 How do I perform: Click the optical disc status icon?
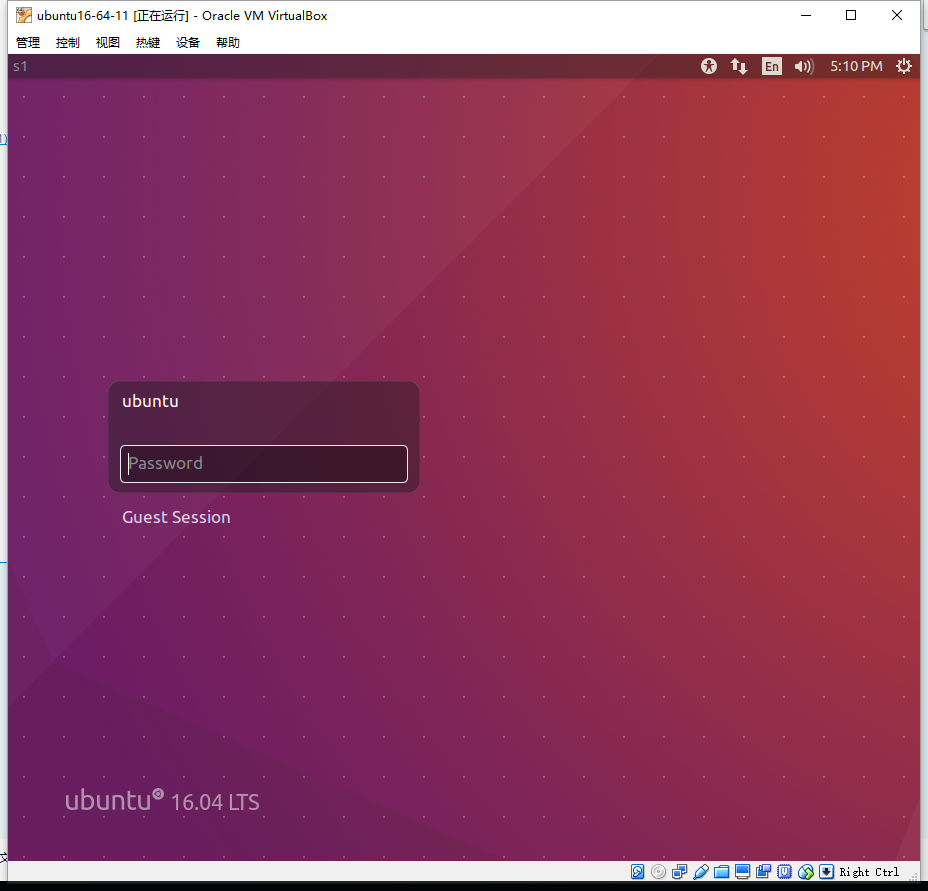click(658, 871)
